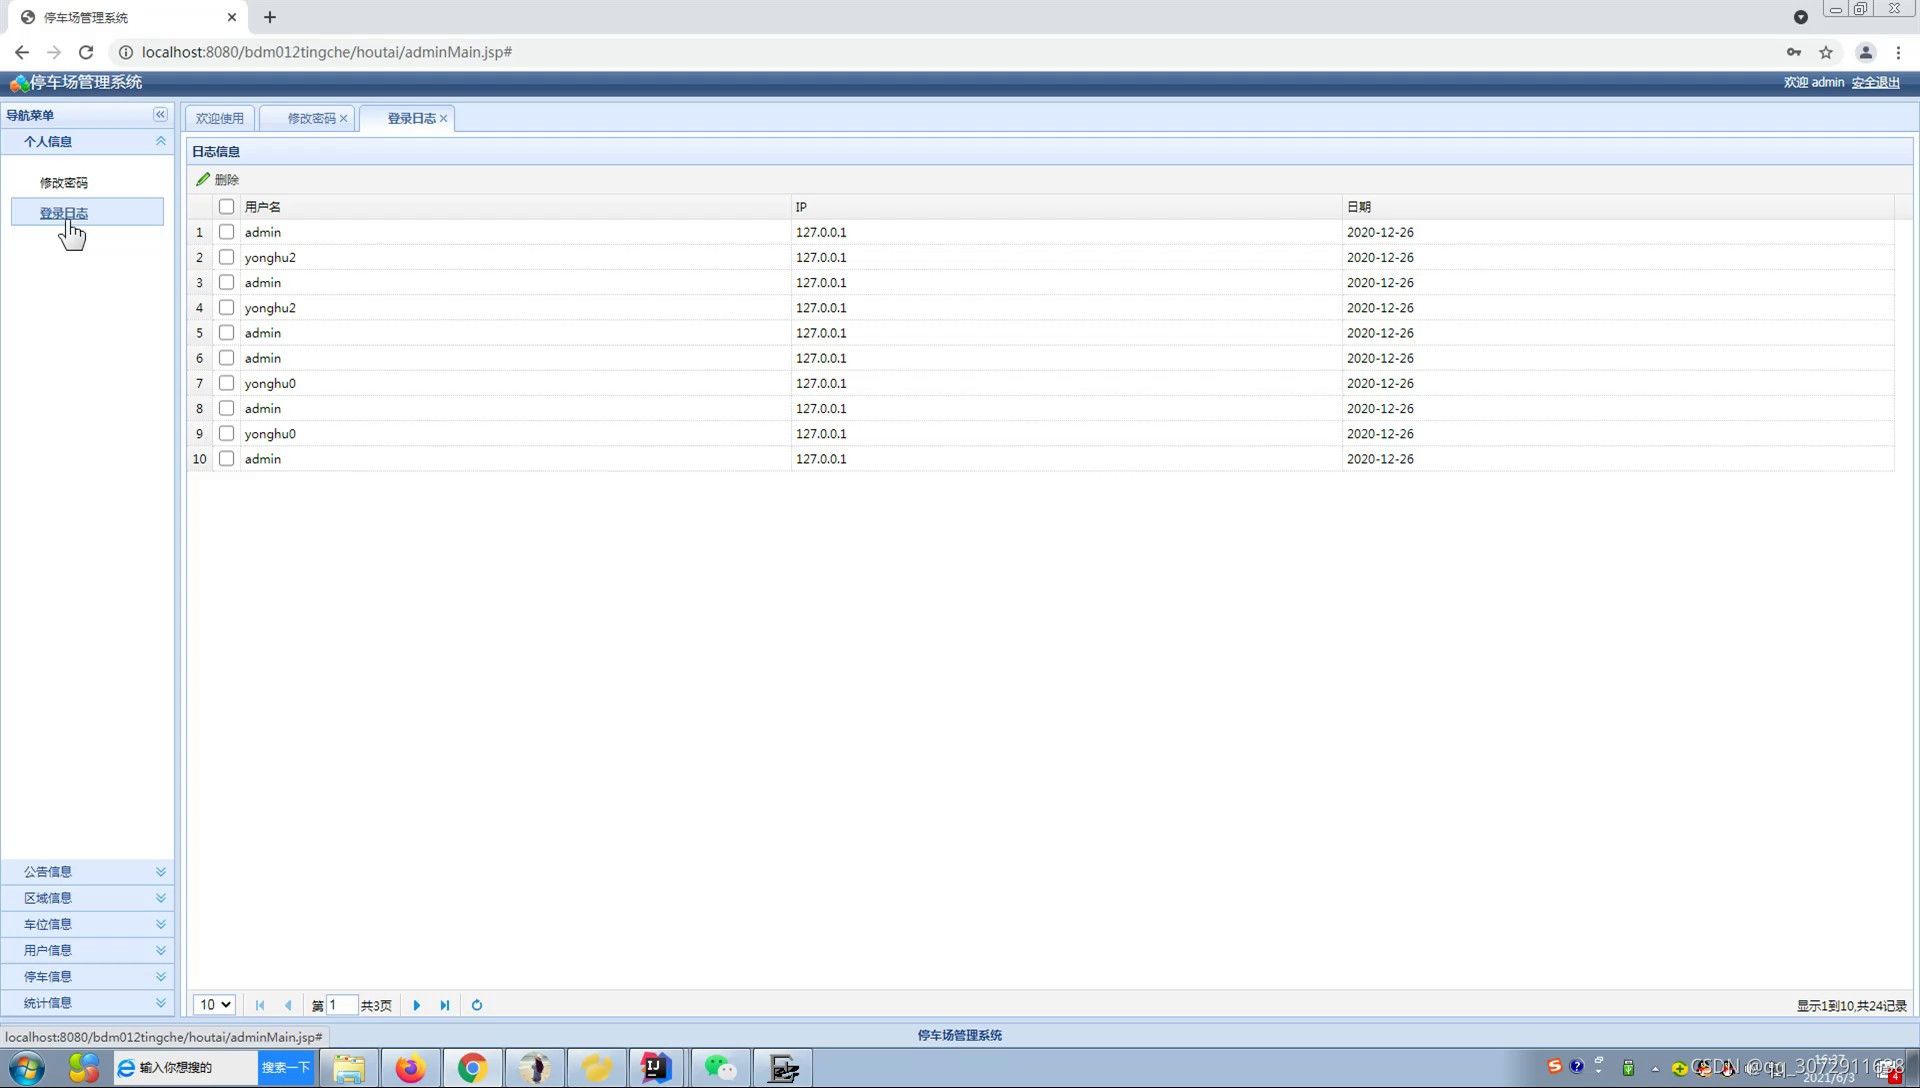Viewport: 1920px width, 1088px height.
Task: Check row 9 yonghu0 checkbox
Action: pos(227,433)
